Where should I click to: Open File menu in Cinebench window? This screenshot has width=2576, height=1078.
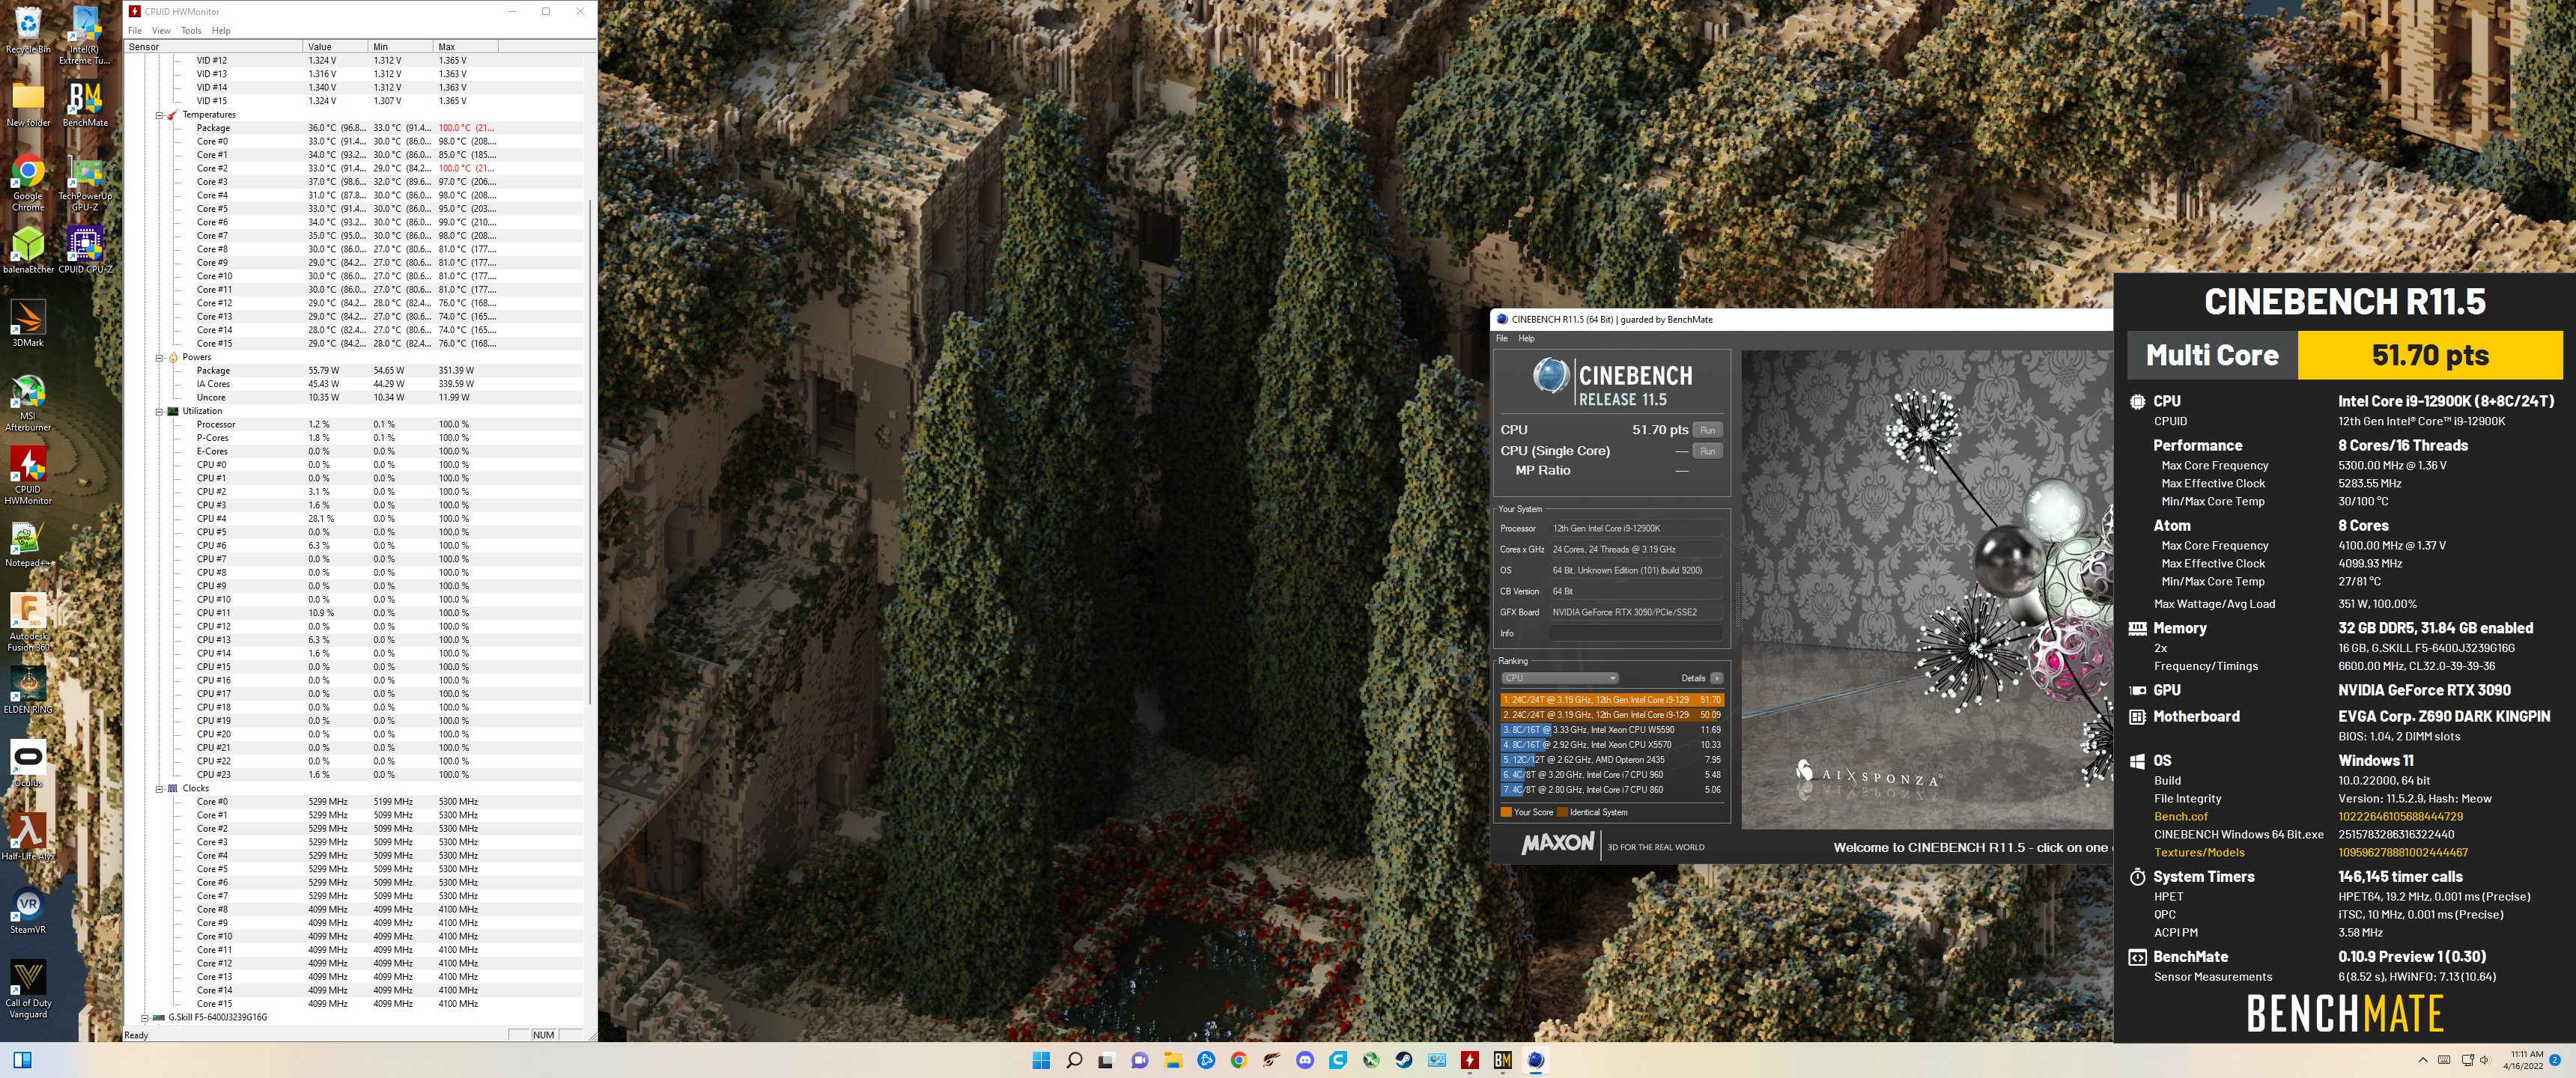[x=1502, y=339]
